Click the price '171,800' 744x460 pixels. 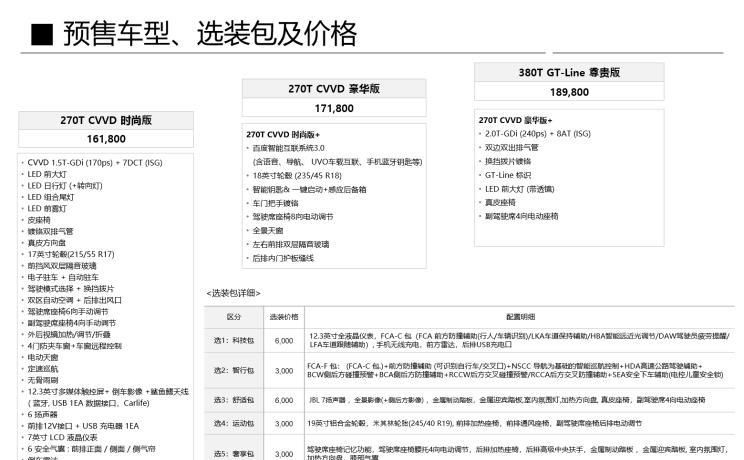click(x=334, y=108)
